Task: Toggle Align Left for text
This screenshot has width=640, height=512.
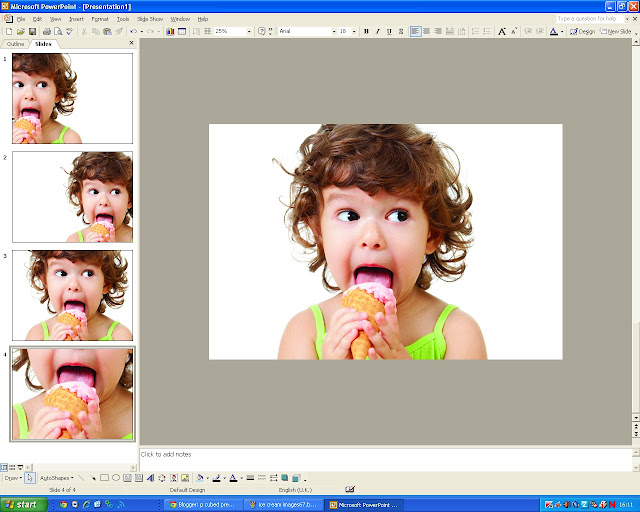Action: click(x=415, y=32)
